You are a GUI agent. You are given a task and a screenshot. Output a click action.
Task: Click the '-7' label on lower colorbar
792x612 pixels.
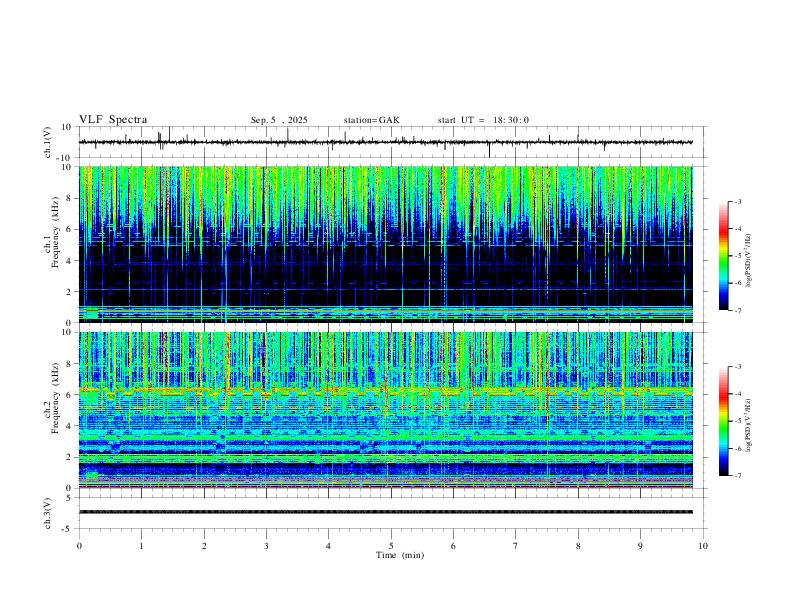[x=737, y=476]
